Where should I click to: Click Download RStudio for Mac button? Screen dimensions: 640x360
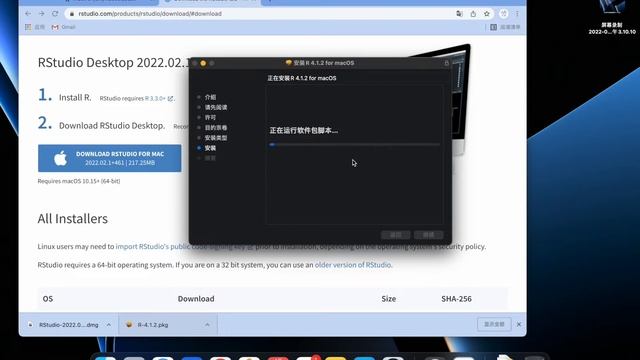click(x=110, y=158)
